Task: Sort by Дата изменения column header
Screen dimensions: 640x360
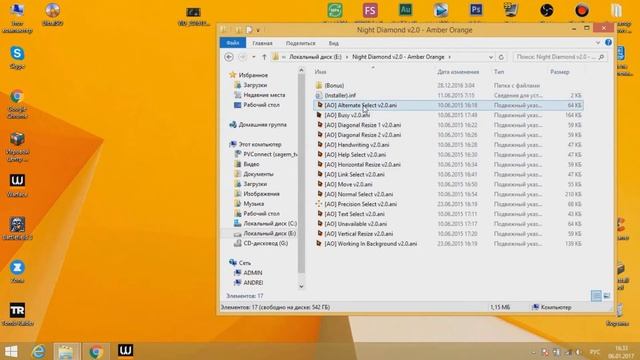Action: coord(458,72)
